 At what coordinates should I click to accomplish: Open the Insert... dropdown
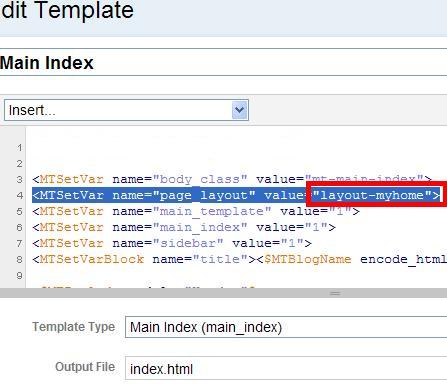point(126,110)
